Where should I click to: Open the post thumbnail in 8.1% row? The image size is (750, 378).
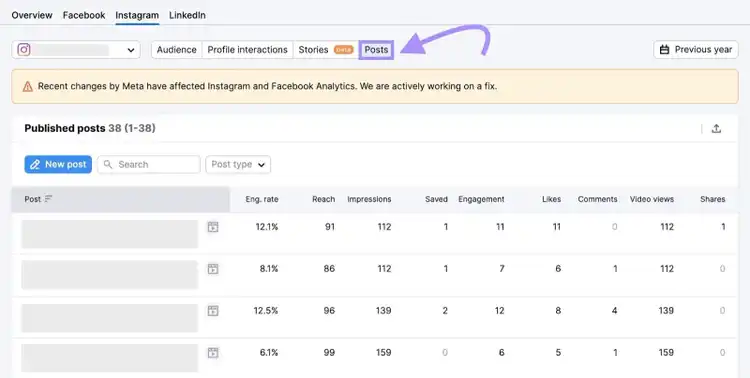pyautogui.click(x=110, y=275)
